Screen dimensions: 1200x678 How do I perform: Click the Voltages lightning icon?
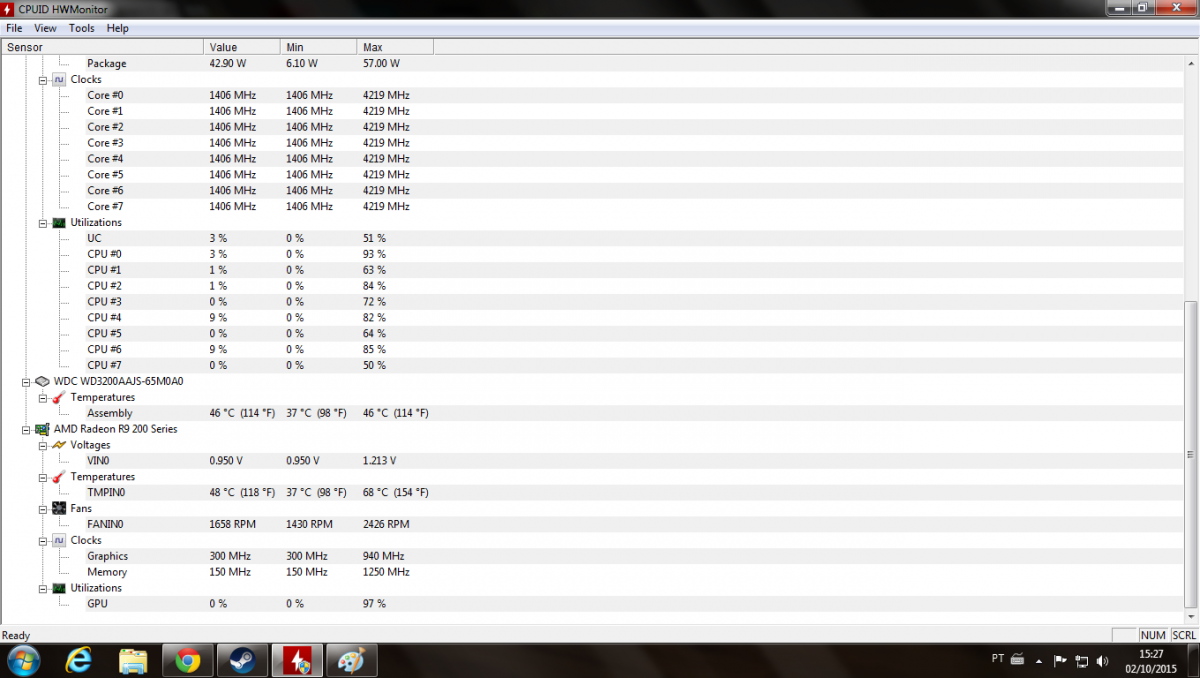(x=59, y=444)
